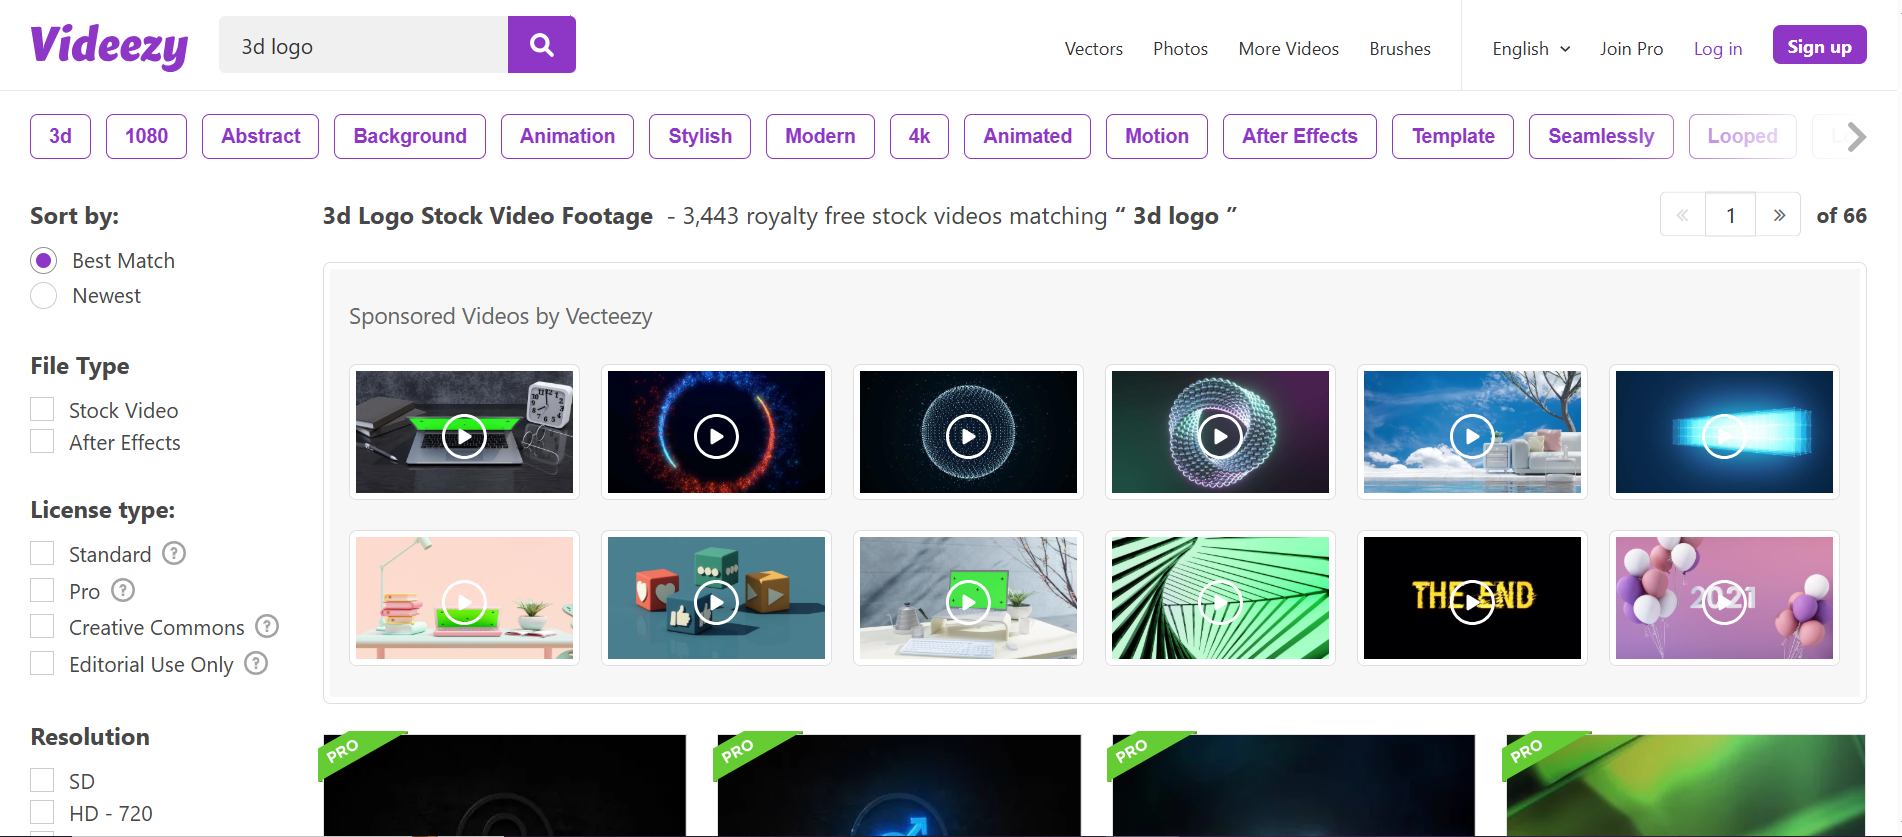The image size is (1902, 837).
Task: Go to the next results page arrow
Action: click(x=1779, y=215)
